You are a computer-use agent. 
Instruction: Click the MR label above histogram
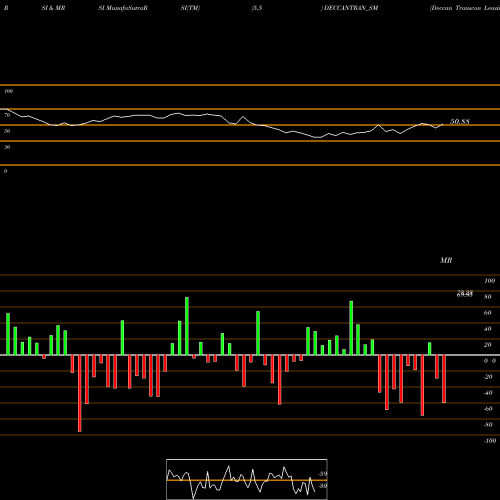pos(446,260)
